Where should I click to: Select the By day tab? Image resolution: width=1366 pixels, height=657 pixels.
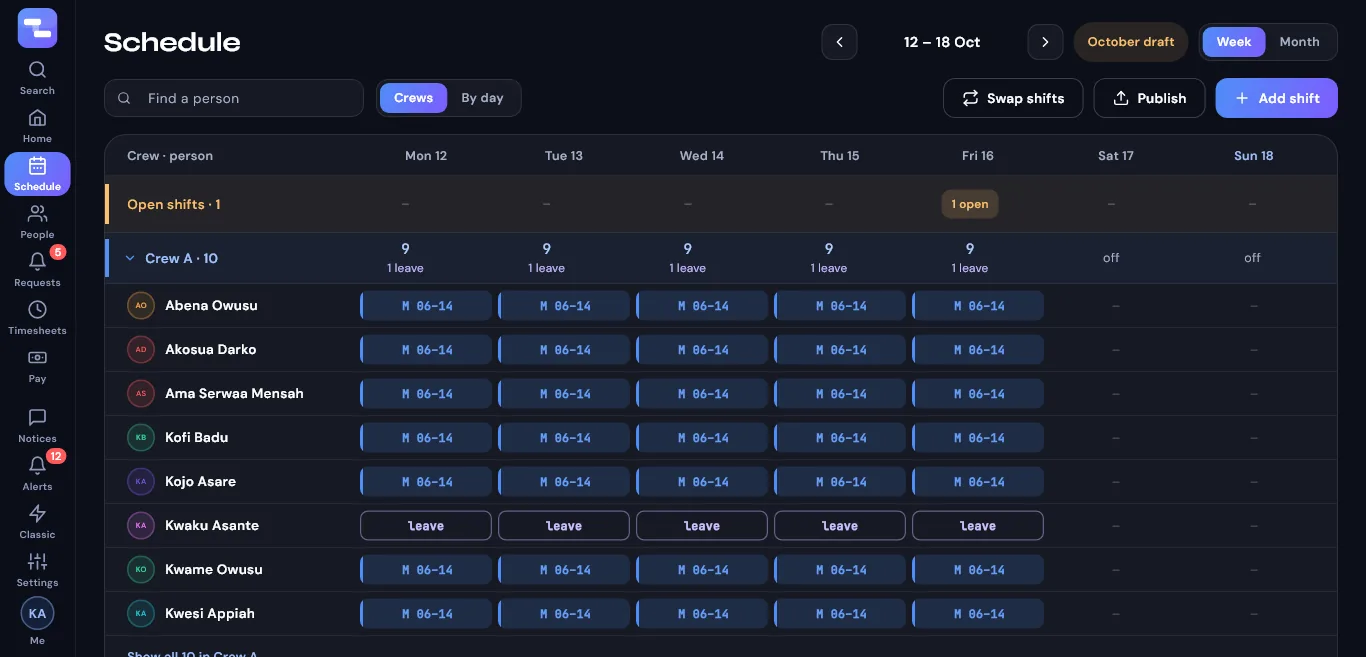tap(482, 98)
